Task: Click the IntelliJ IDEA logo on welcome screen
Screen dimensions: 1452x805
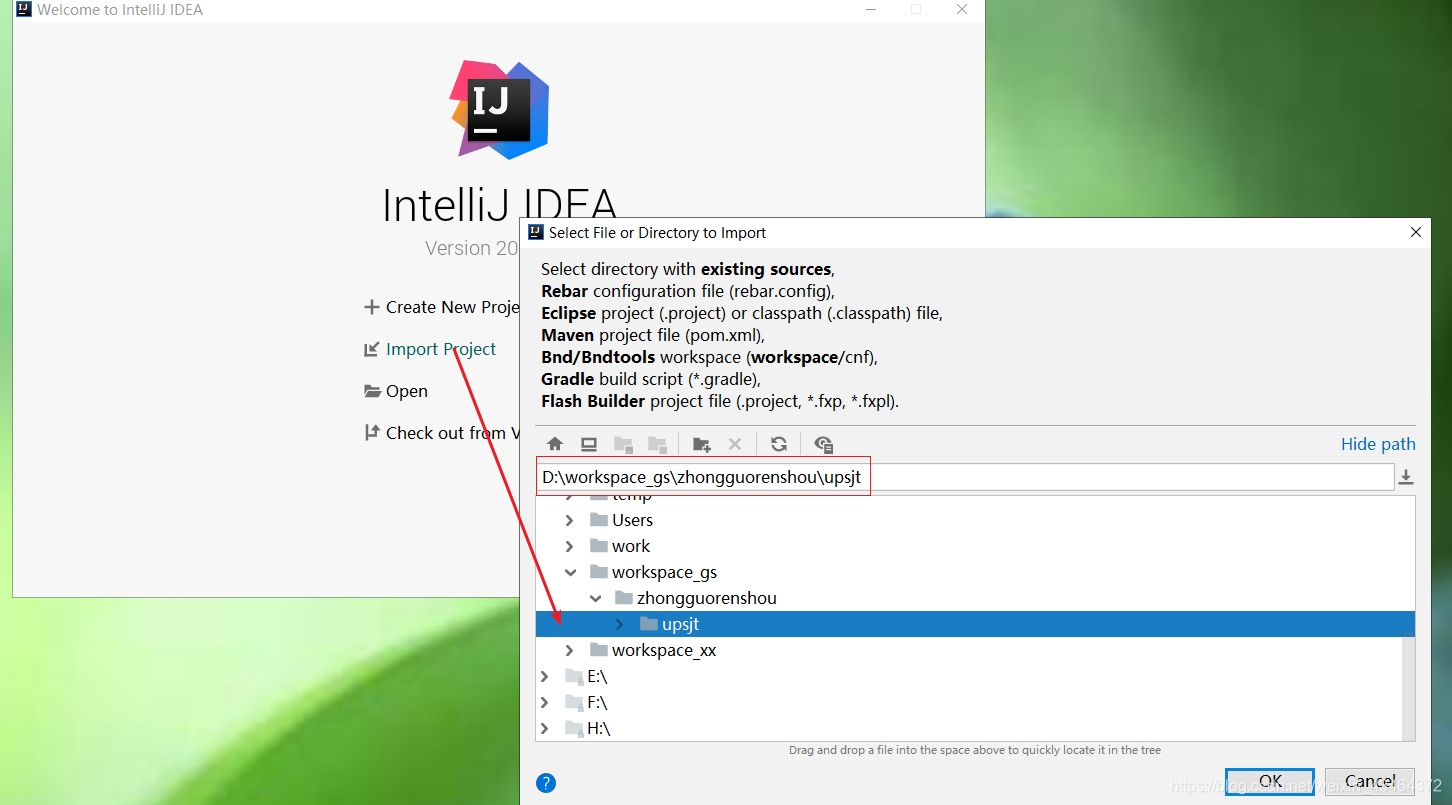Action: tap(499, 109)
